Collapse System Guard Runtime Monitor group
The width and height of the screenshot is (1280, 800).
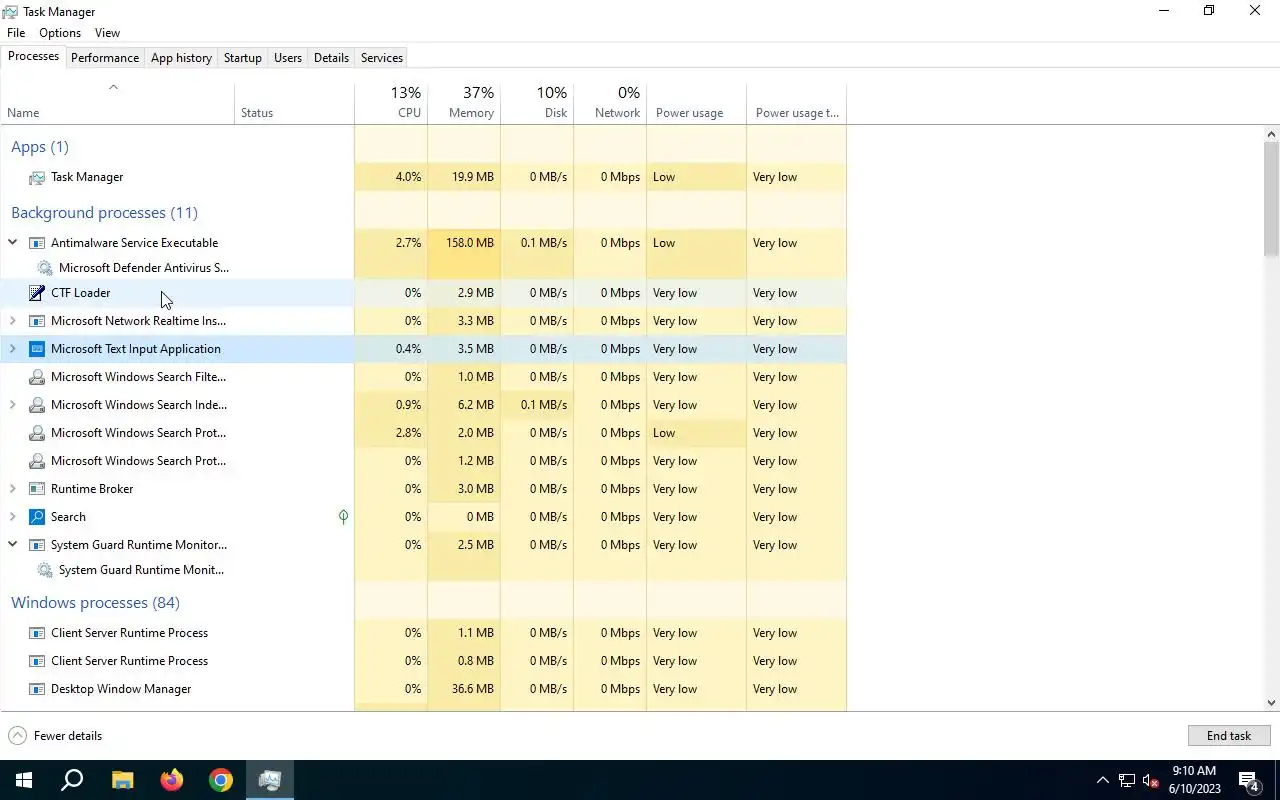pos(13,545)
